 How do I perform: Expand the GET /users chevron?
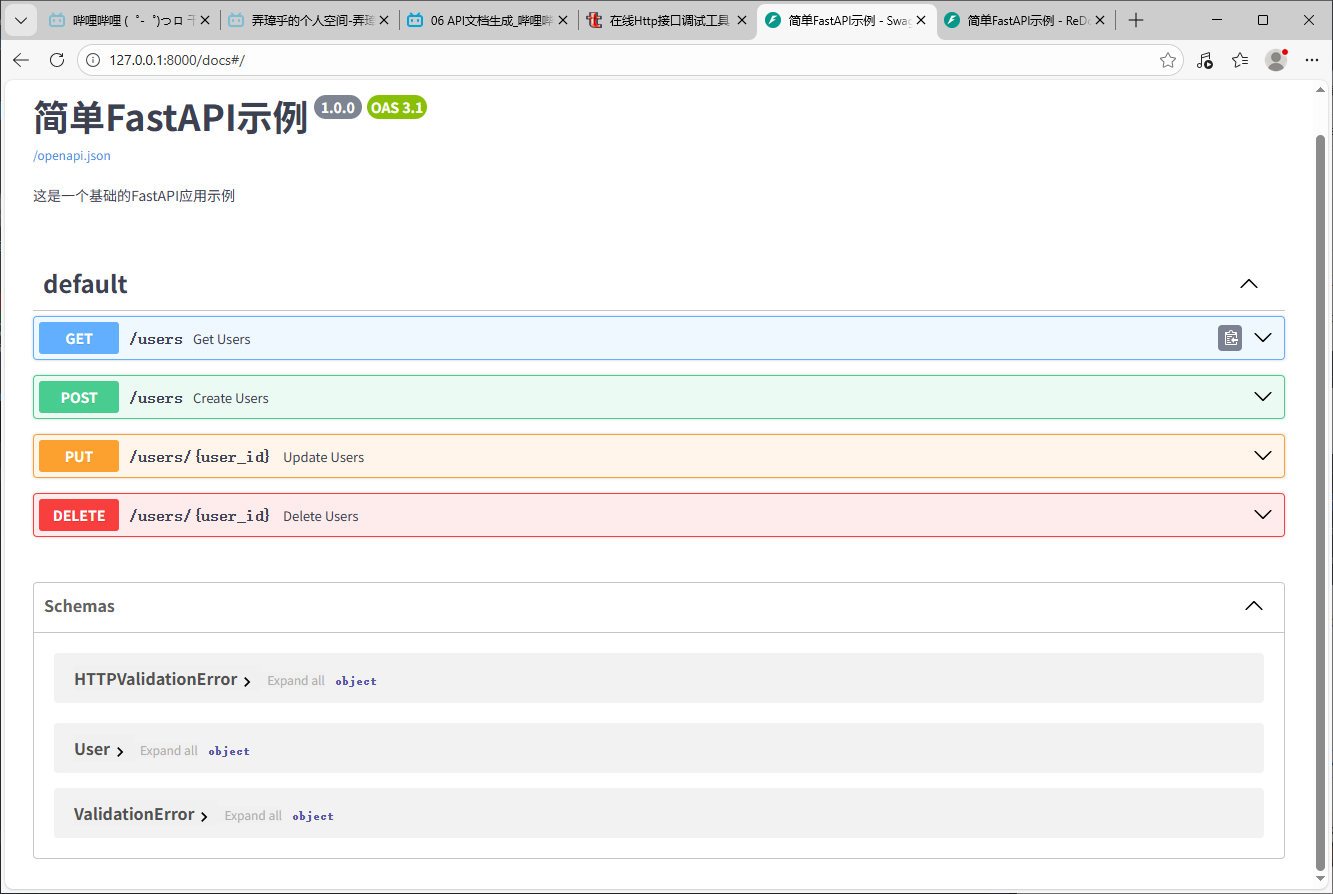click(x=1263, y=338)
